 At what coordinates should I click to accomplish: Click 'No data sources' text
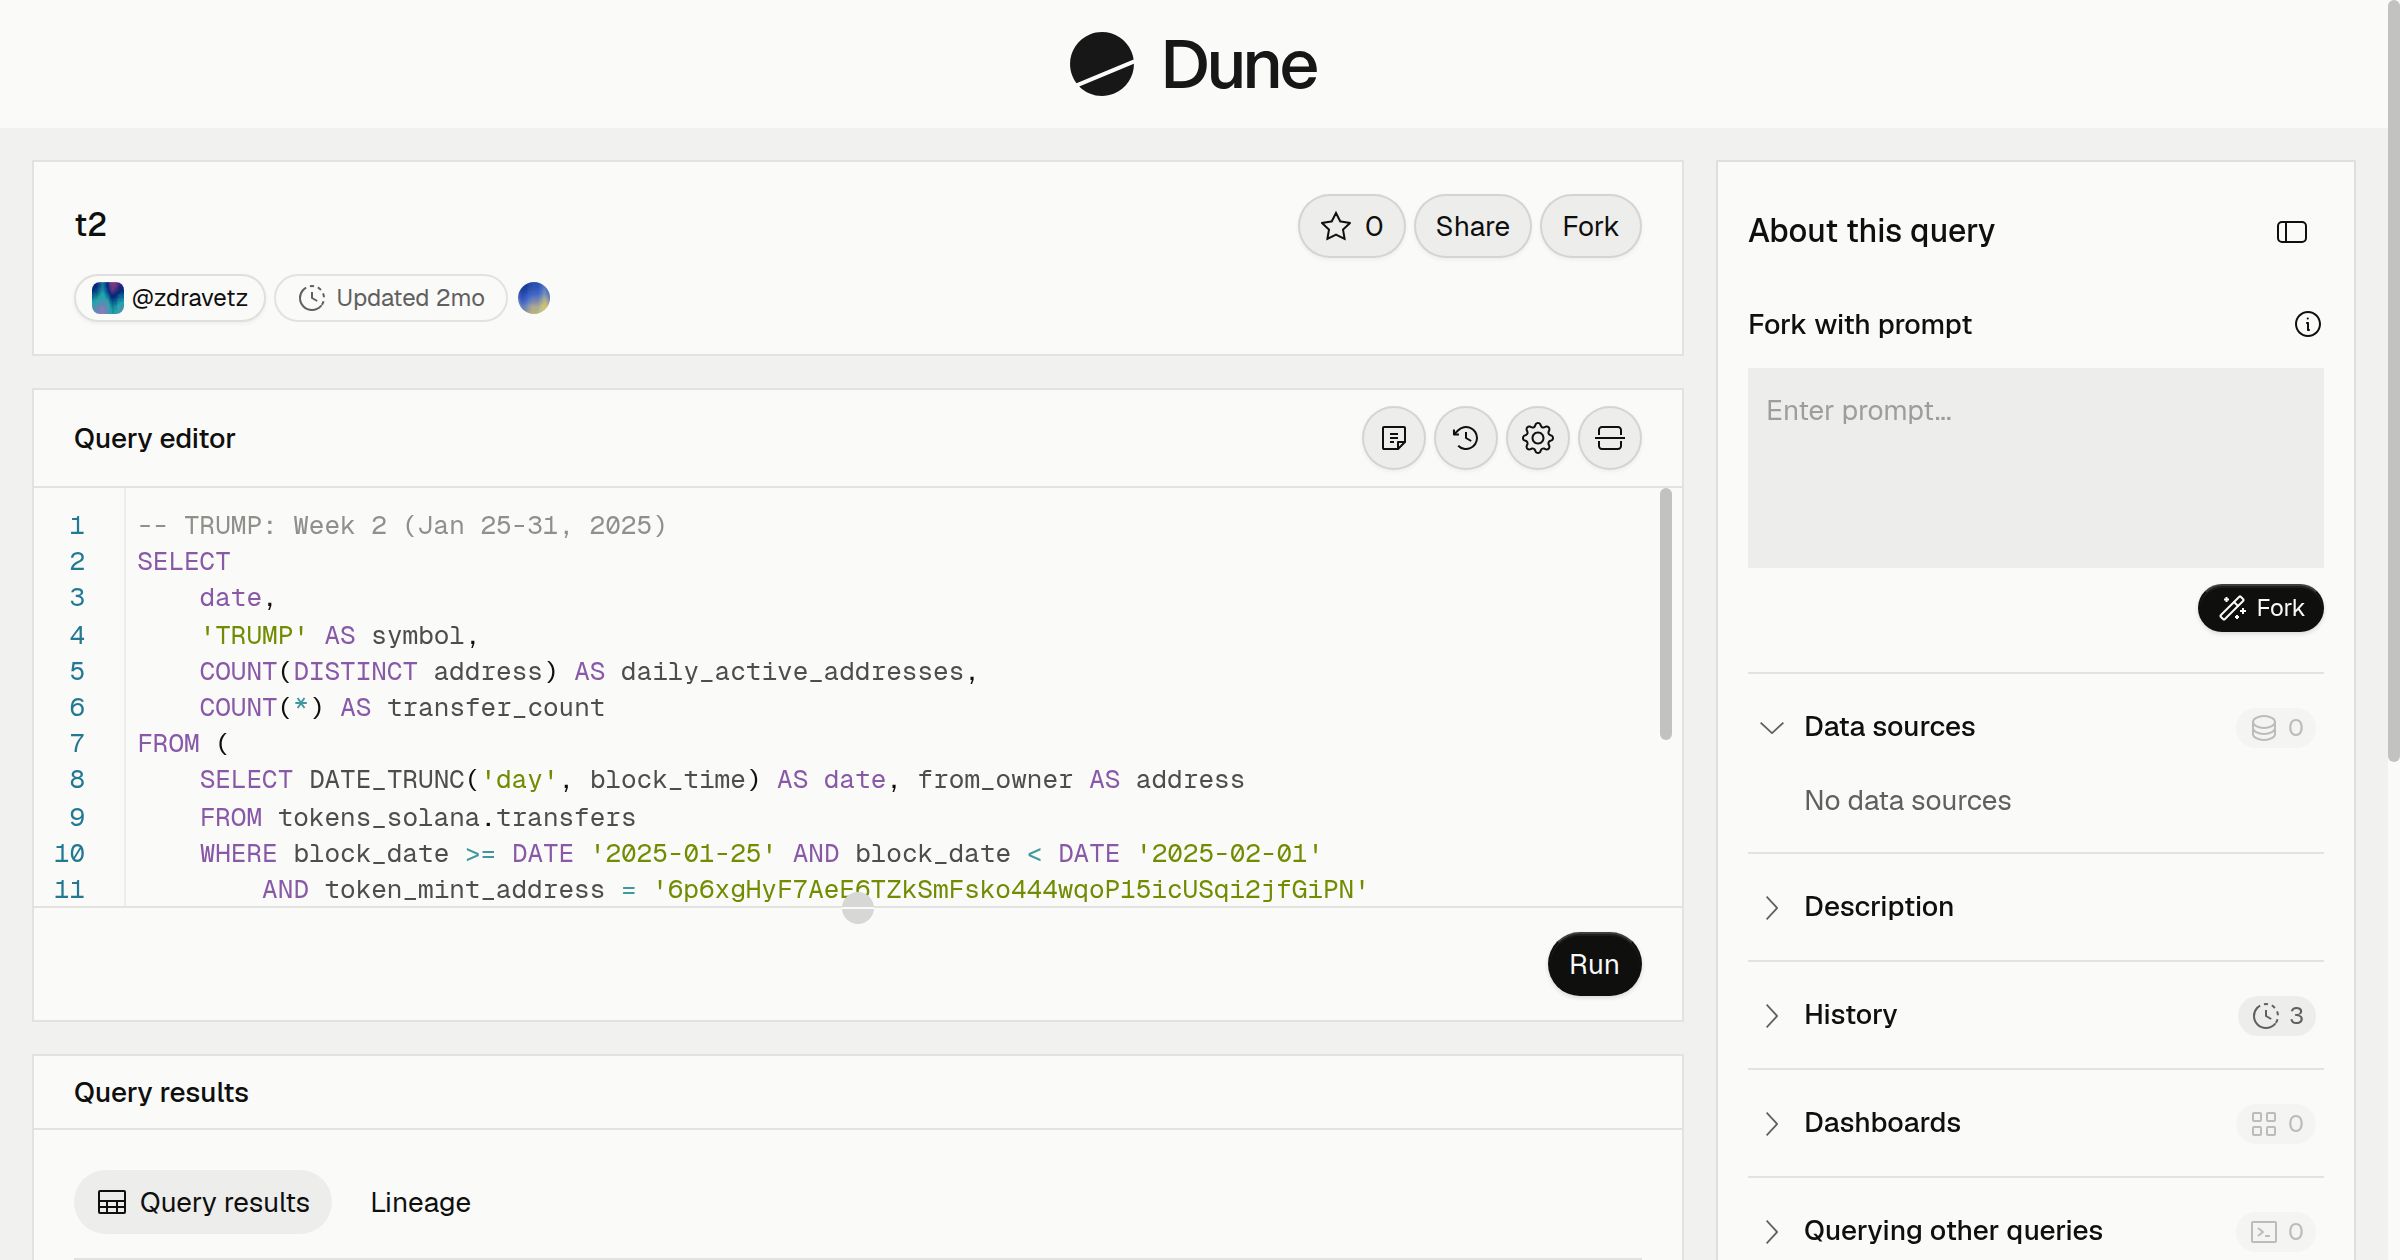(1907, 801)
